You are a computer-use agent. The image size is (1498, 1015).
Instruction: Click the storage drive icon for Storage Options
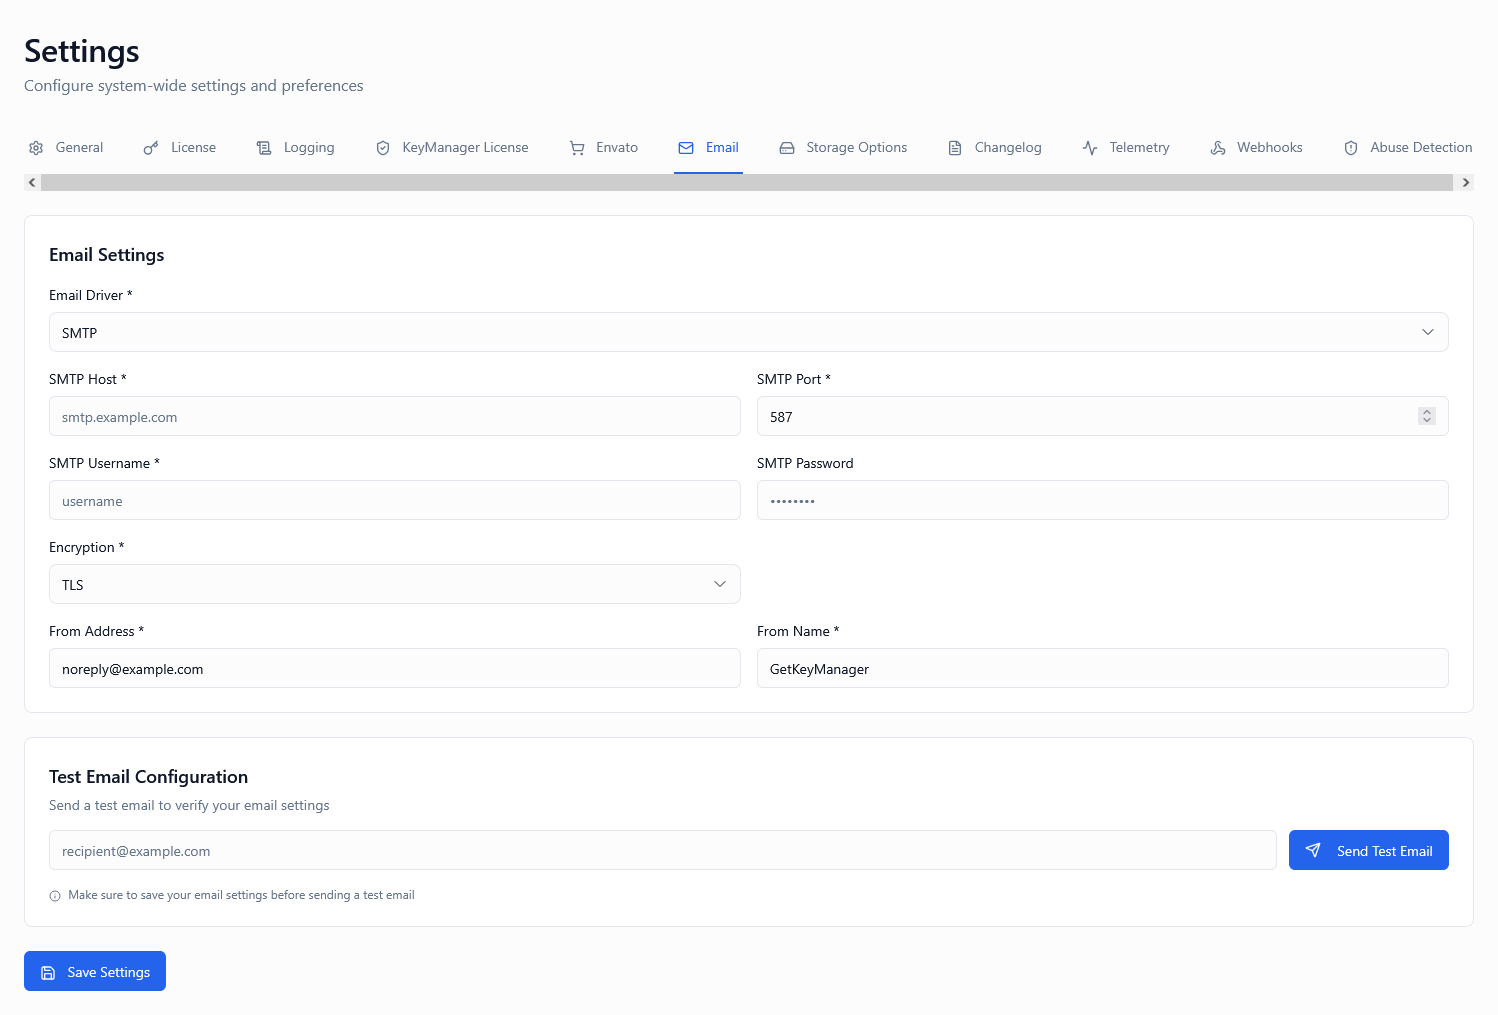tap(787, 147)
